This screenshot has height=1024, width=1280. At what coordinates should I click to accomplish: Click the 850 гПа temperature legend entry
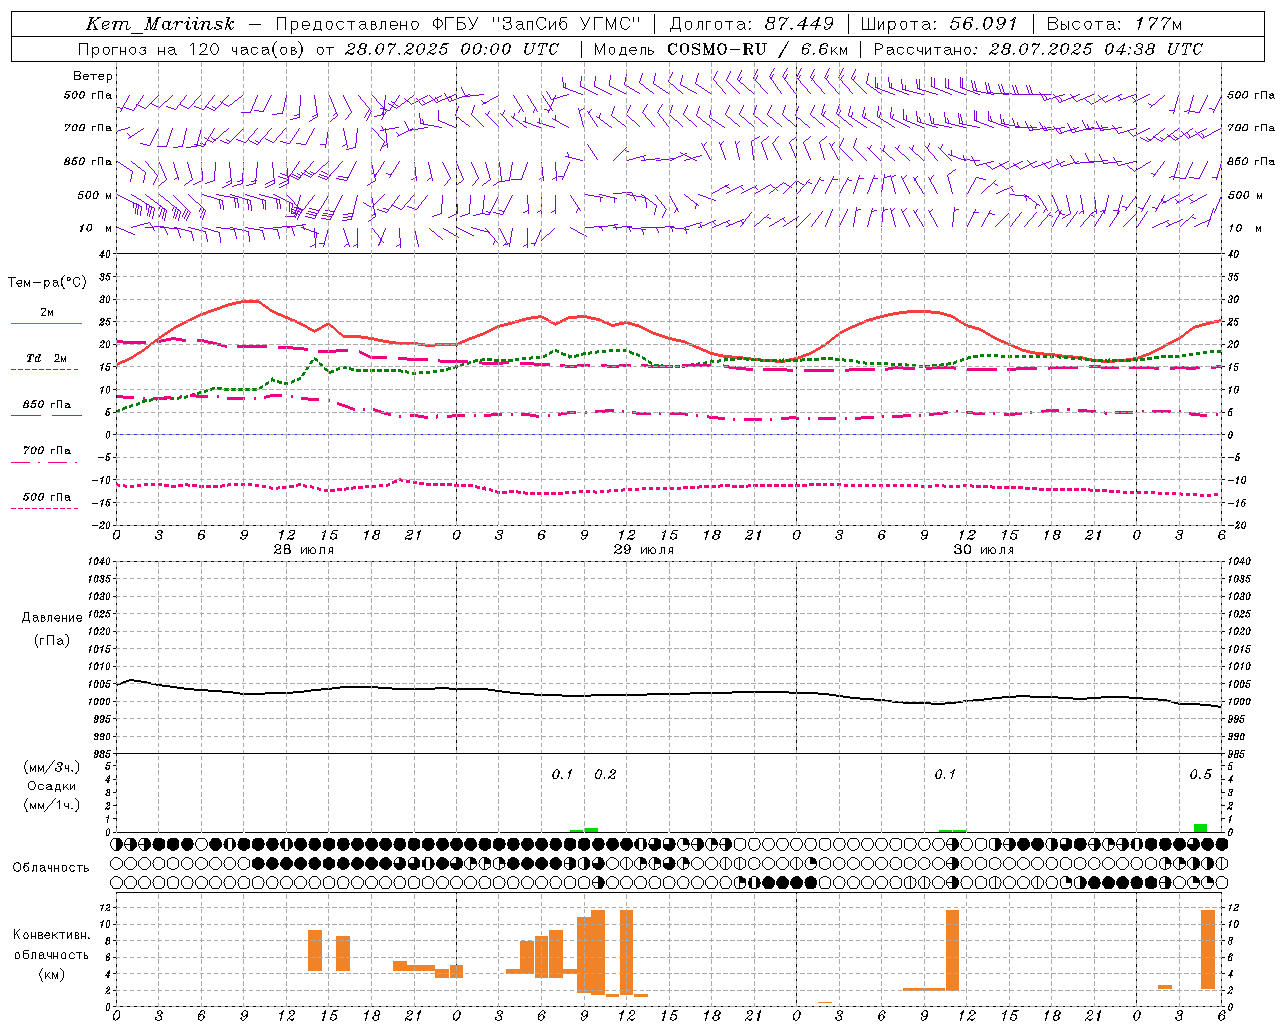click(47, 405)
